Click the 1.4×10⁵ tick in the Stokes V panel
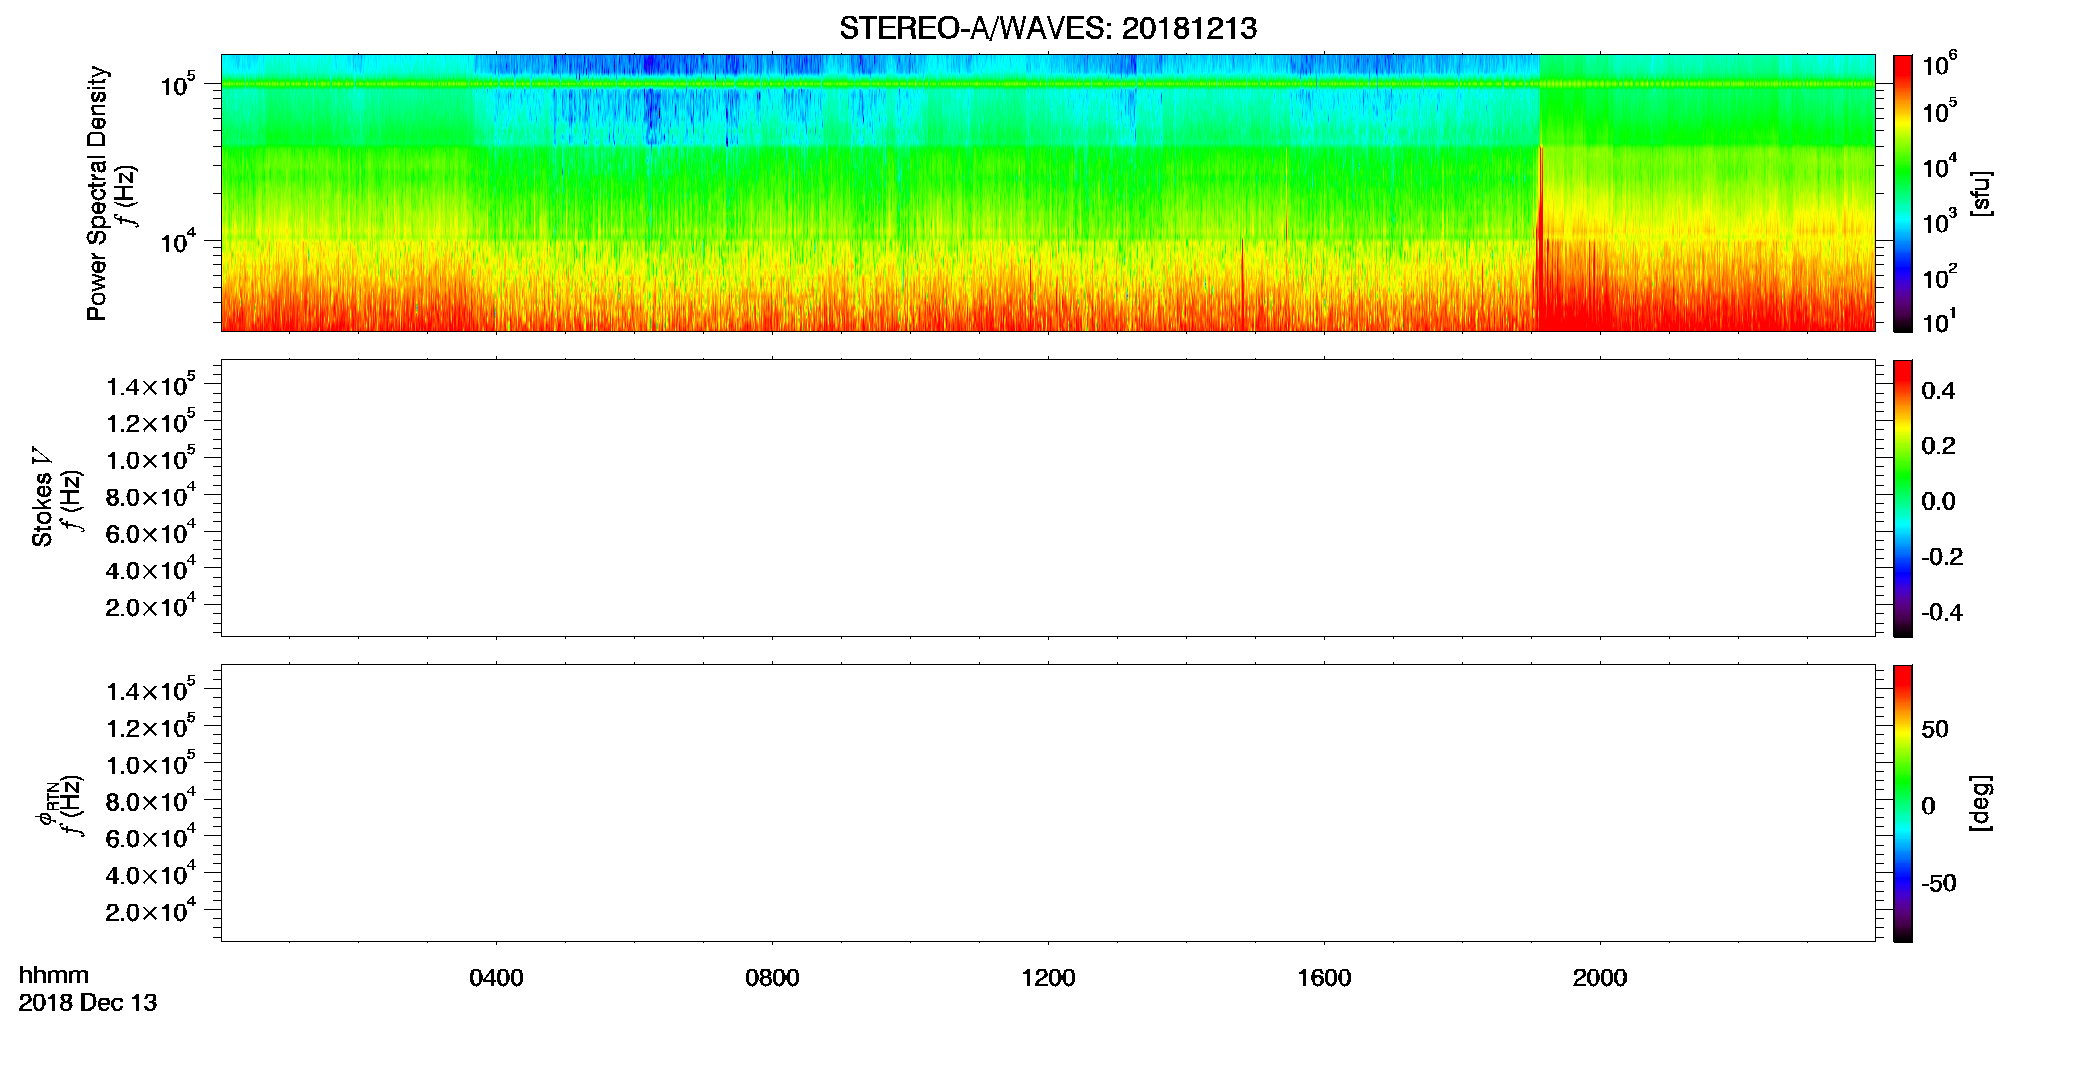 pos(151,385)
